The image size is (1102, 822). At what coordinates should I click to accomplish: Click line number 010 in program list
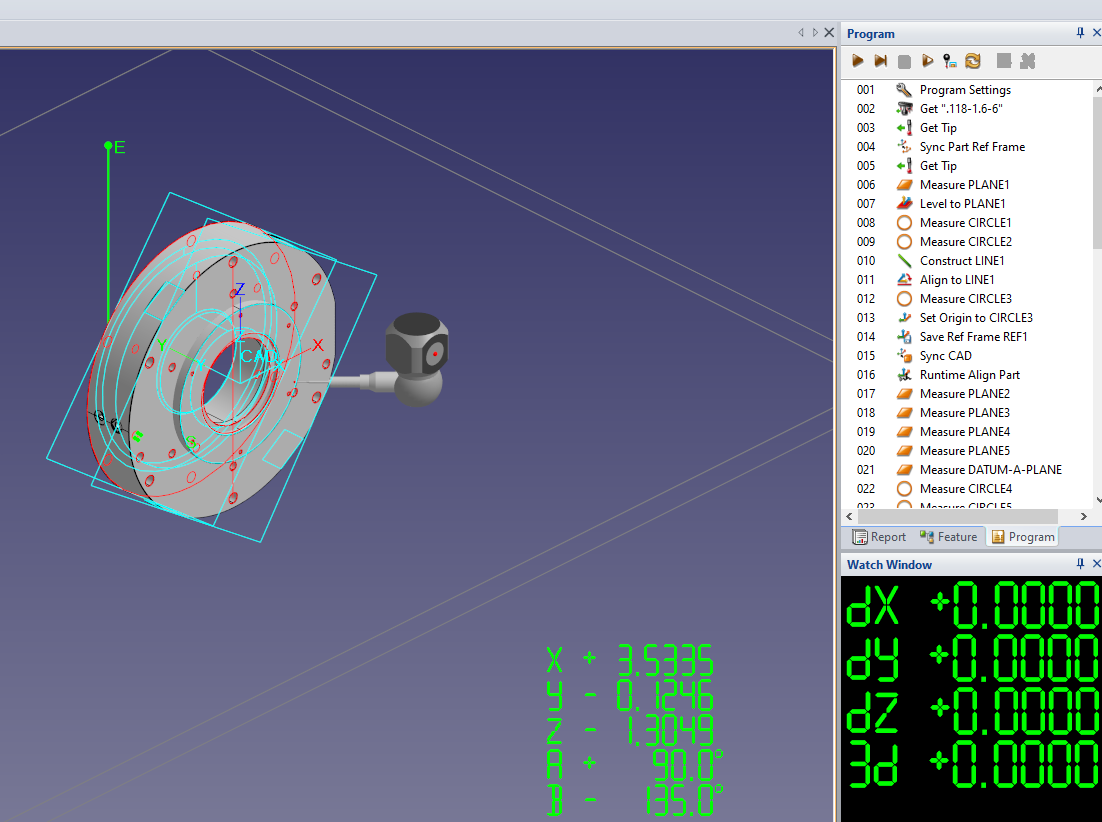click(x=865, y=261)
